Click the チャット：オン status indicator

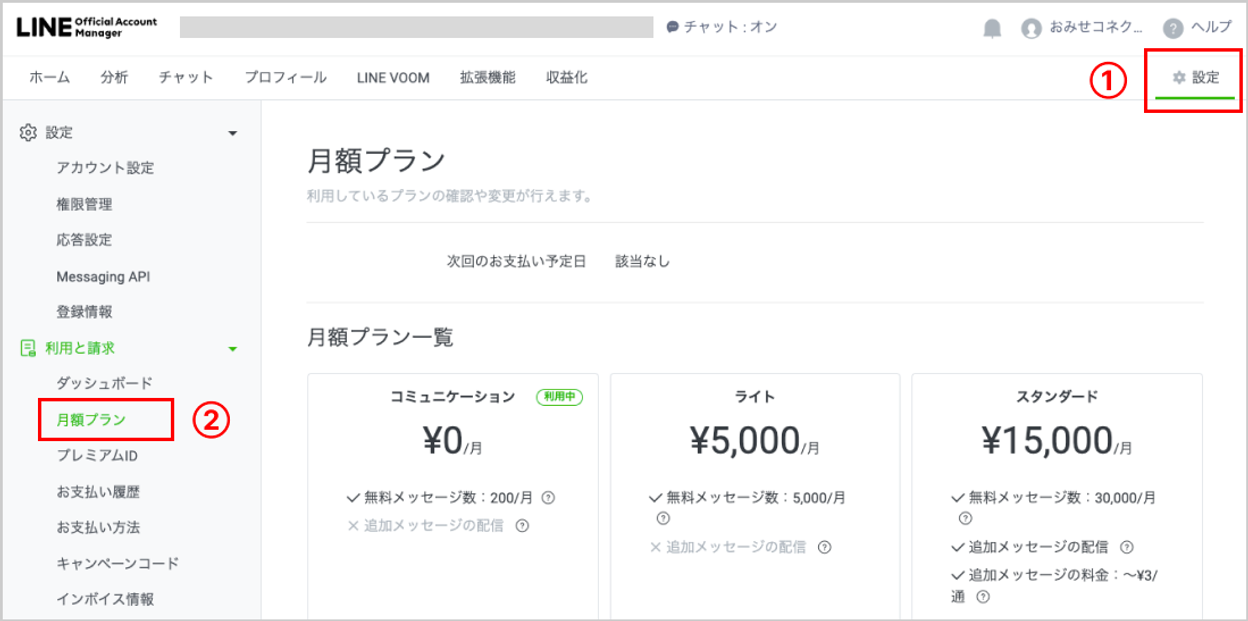tap(721, 27)
